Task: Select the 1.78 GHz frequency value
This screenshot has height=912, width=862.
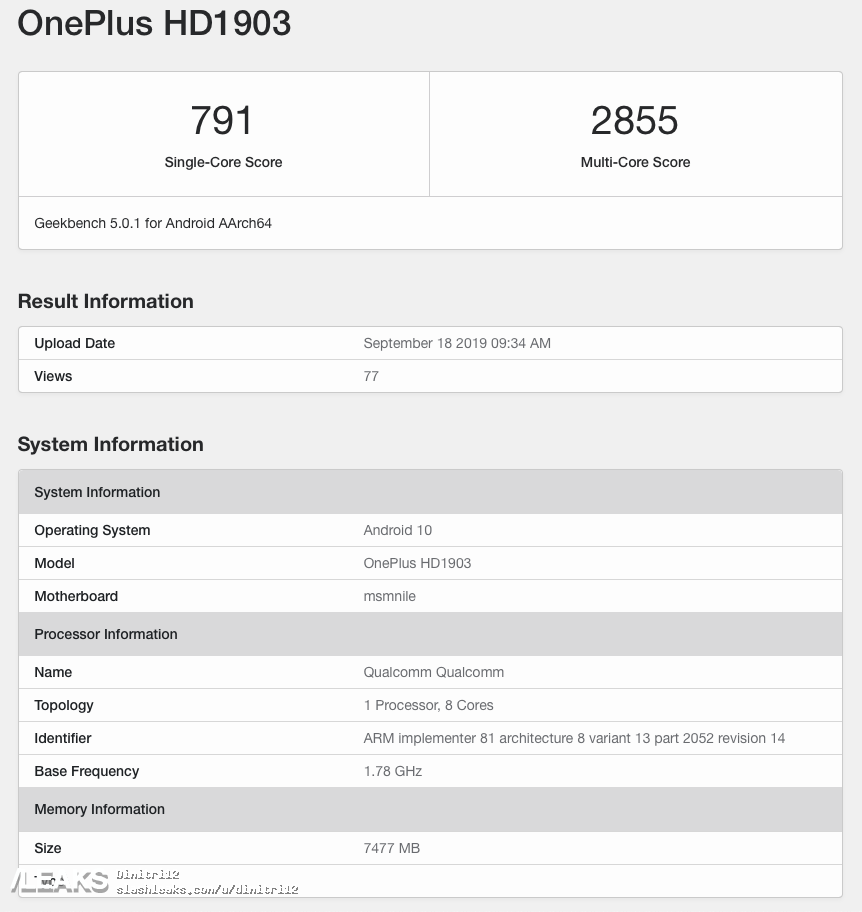Action: click(x=393, y=771)
